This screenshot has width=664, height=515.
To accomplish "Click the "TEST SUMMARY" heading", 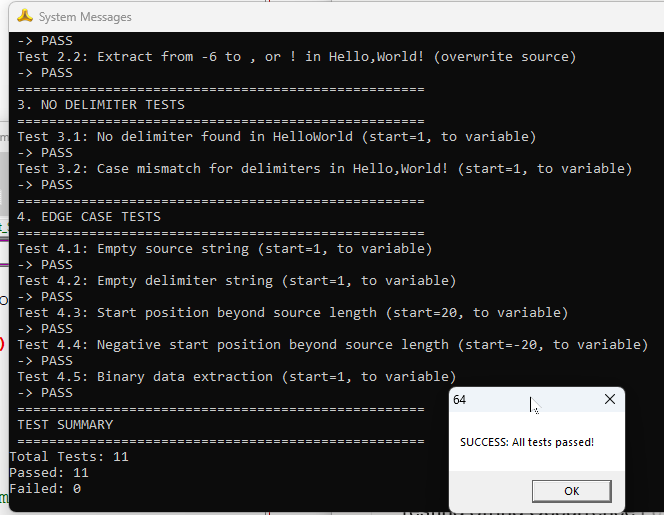I will (65, 425).
